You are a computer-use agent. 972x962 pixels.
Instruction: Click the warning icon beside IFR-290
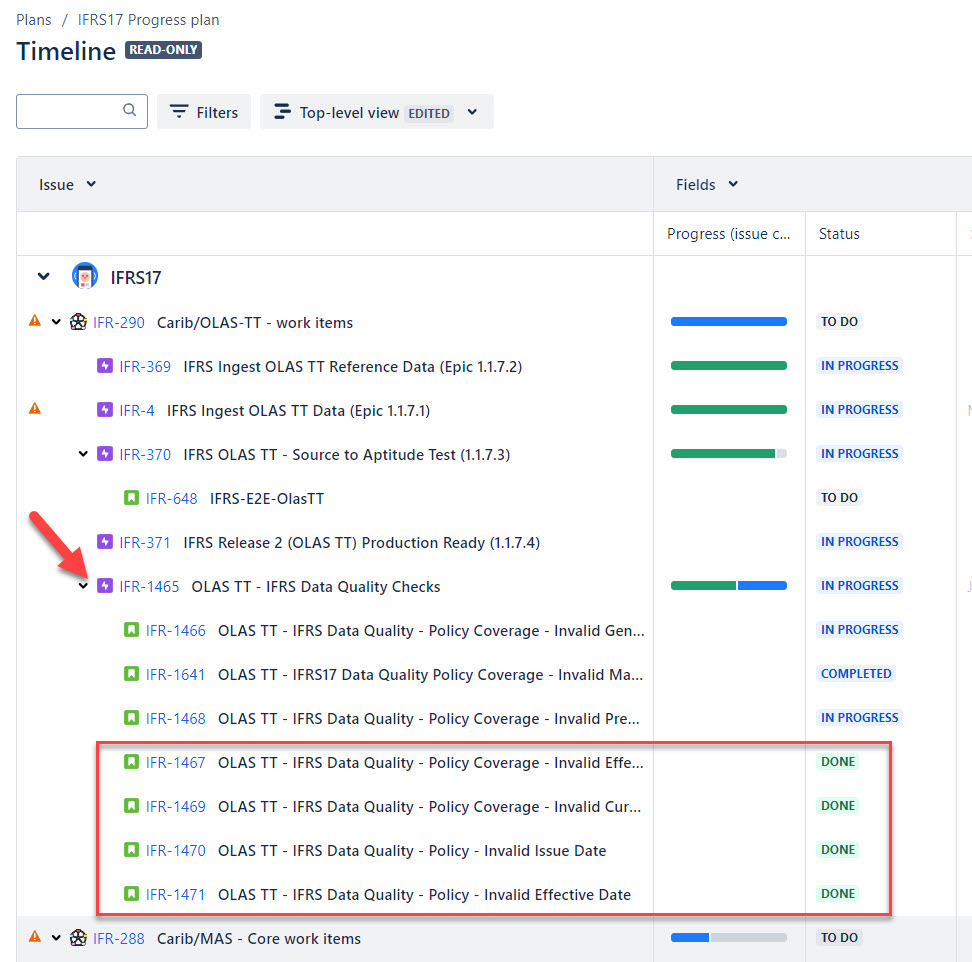coord(35,321)
